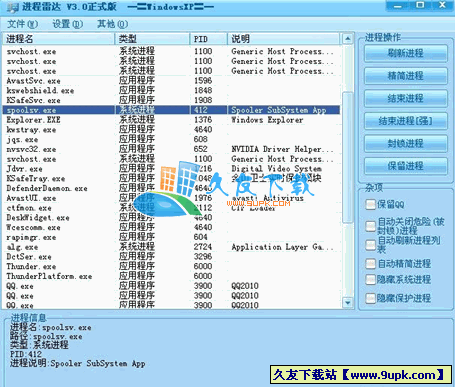Screen dimensions: 455x387
Task: Click the process list vertical scrollbar thumb
Action: click(x=348, y=157)
